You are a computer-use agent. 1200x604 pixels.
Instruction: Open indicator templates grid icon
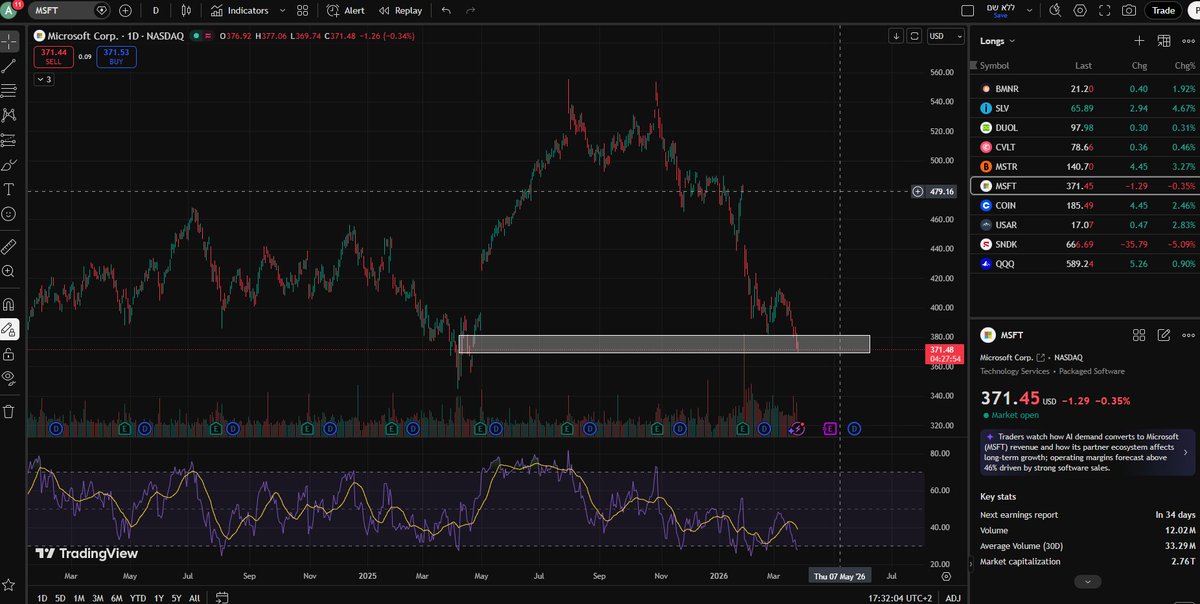click(x=303, y=10)
